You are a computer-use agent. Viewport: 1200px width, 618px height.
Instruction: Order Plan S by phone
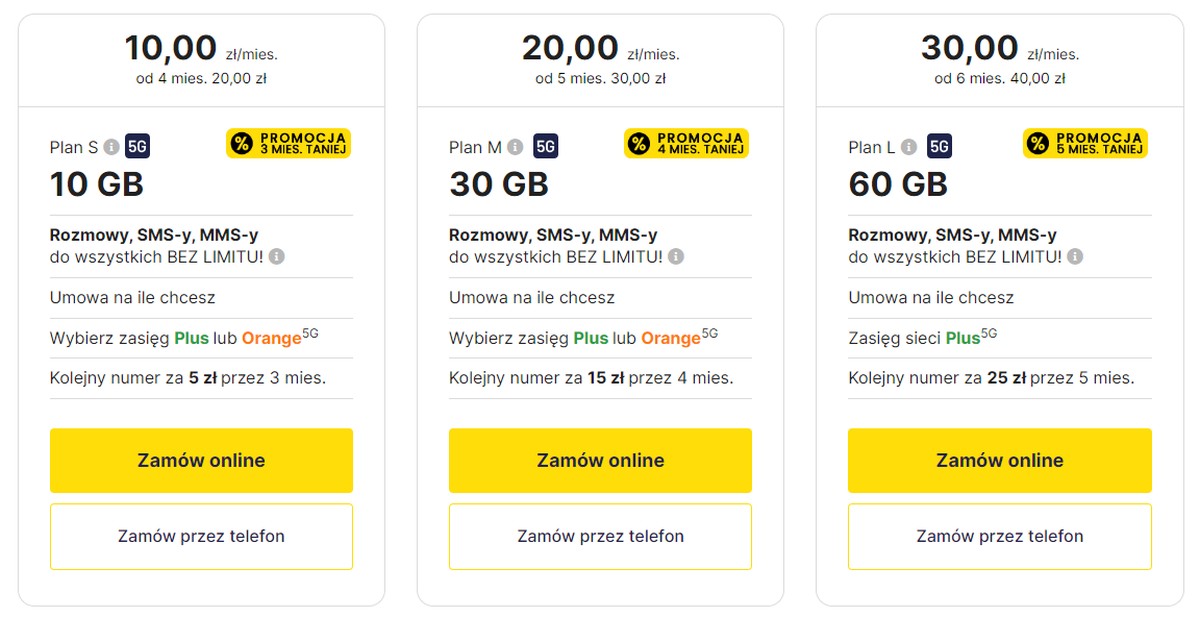pyautogui.click(x=201, y=537)
